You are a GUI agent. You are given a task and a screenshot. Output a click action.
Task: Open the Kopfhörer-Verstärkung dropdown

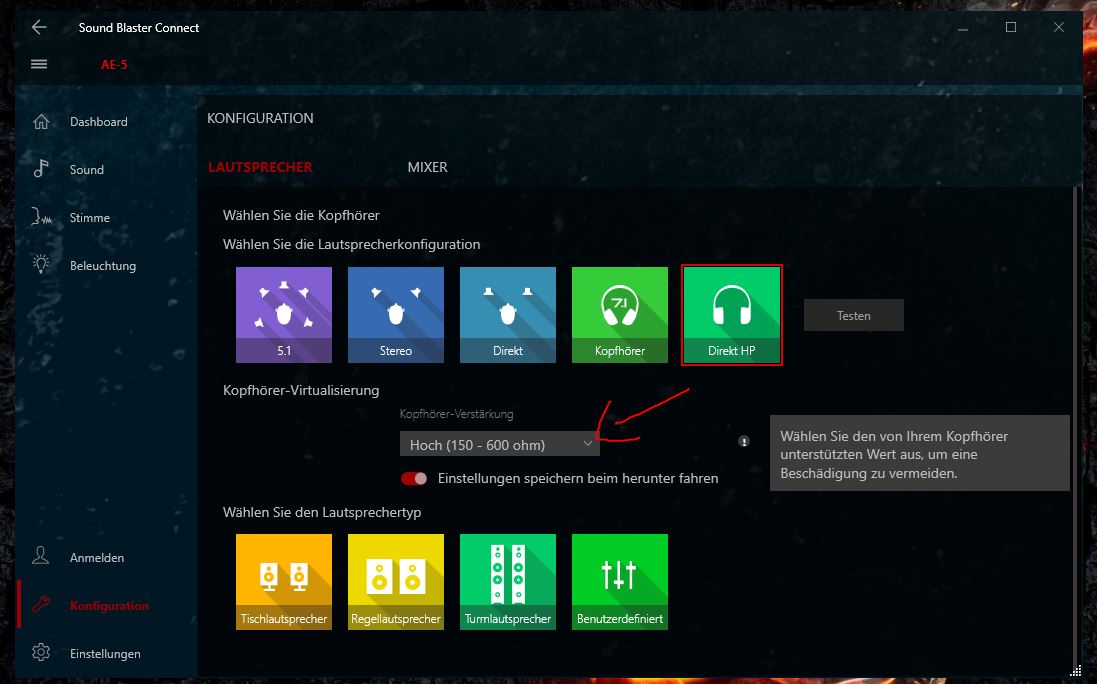(500, 444)
